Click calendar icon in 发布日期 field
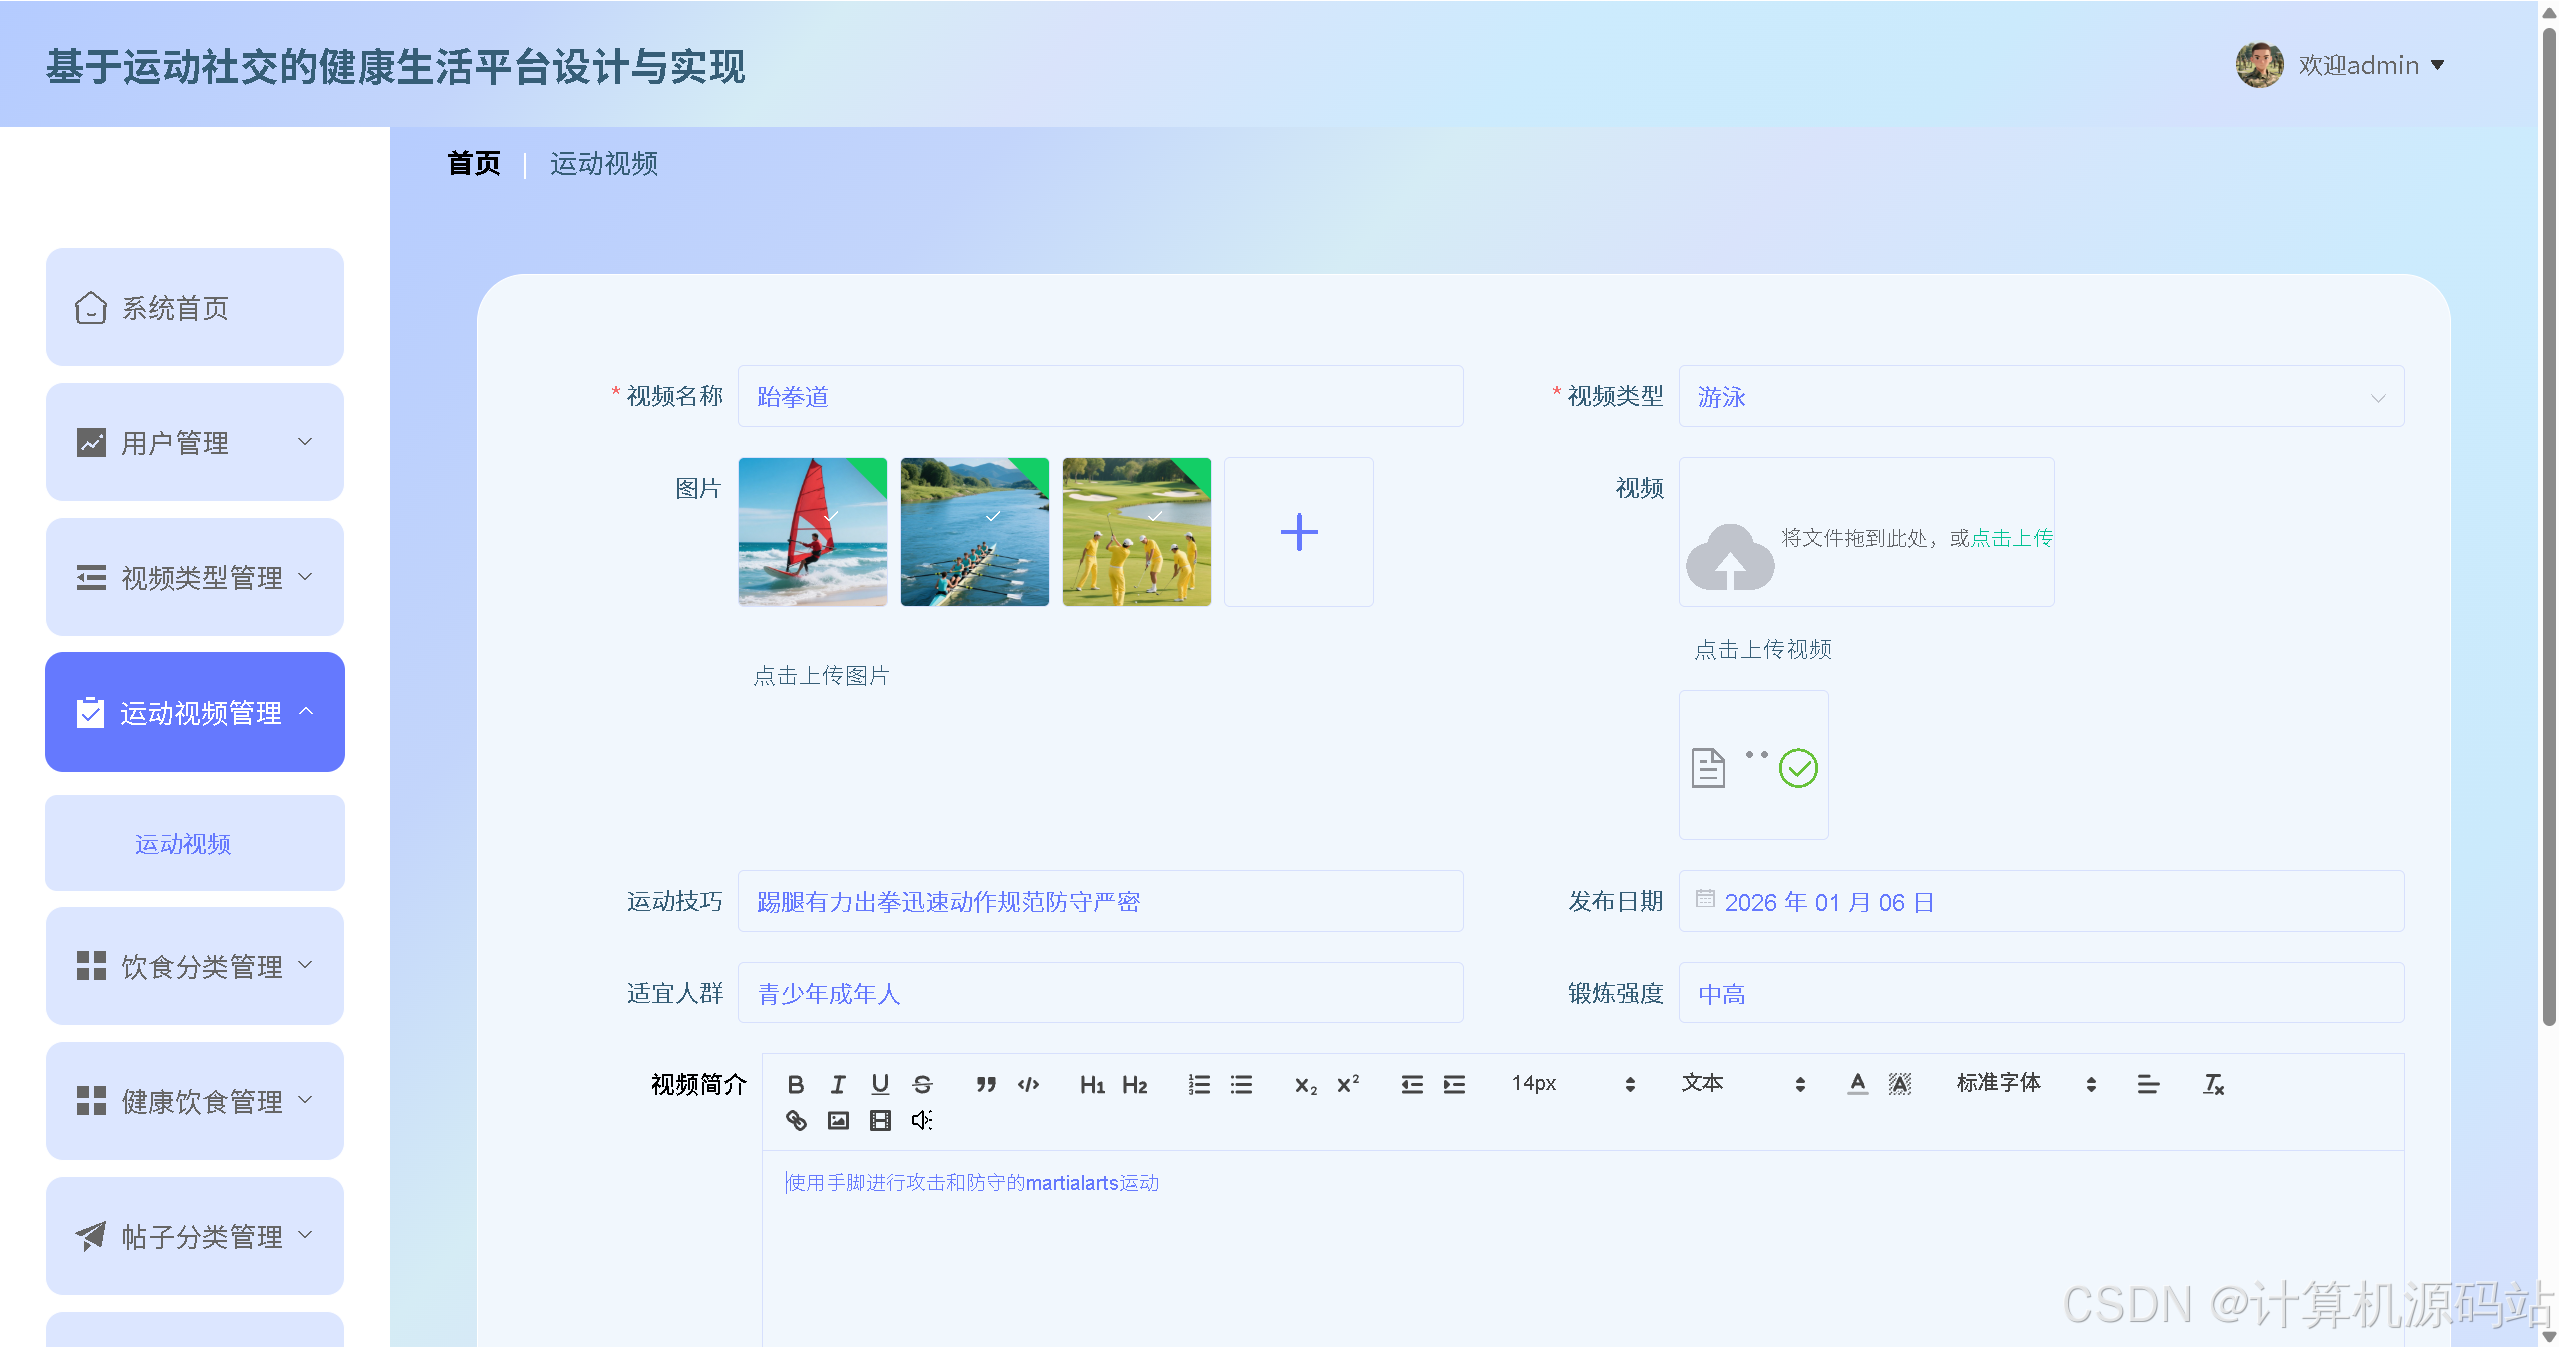This screenshot has height=1347, width=2559. click(1705, 899)
